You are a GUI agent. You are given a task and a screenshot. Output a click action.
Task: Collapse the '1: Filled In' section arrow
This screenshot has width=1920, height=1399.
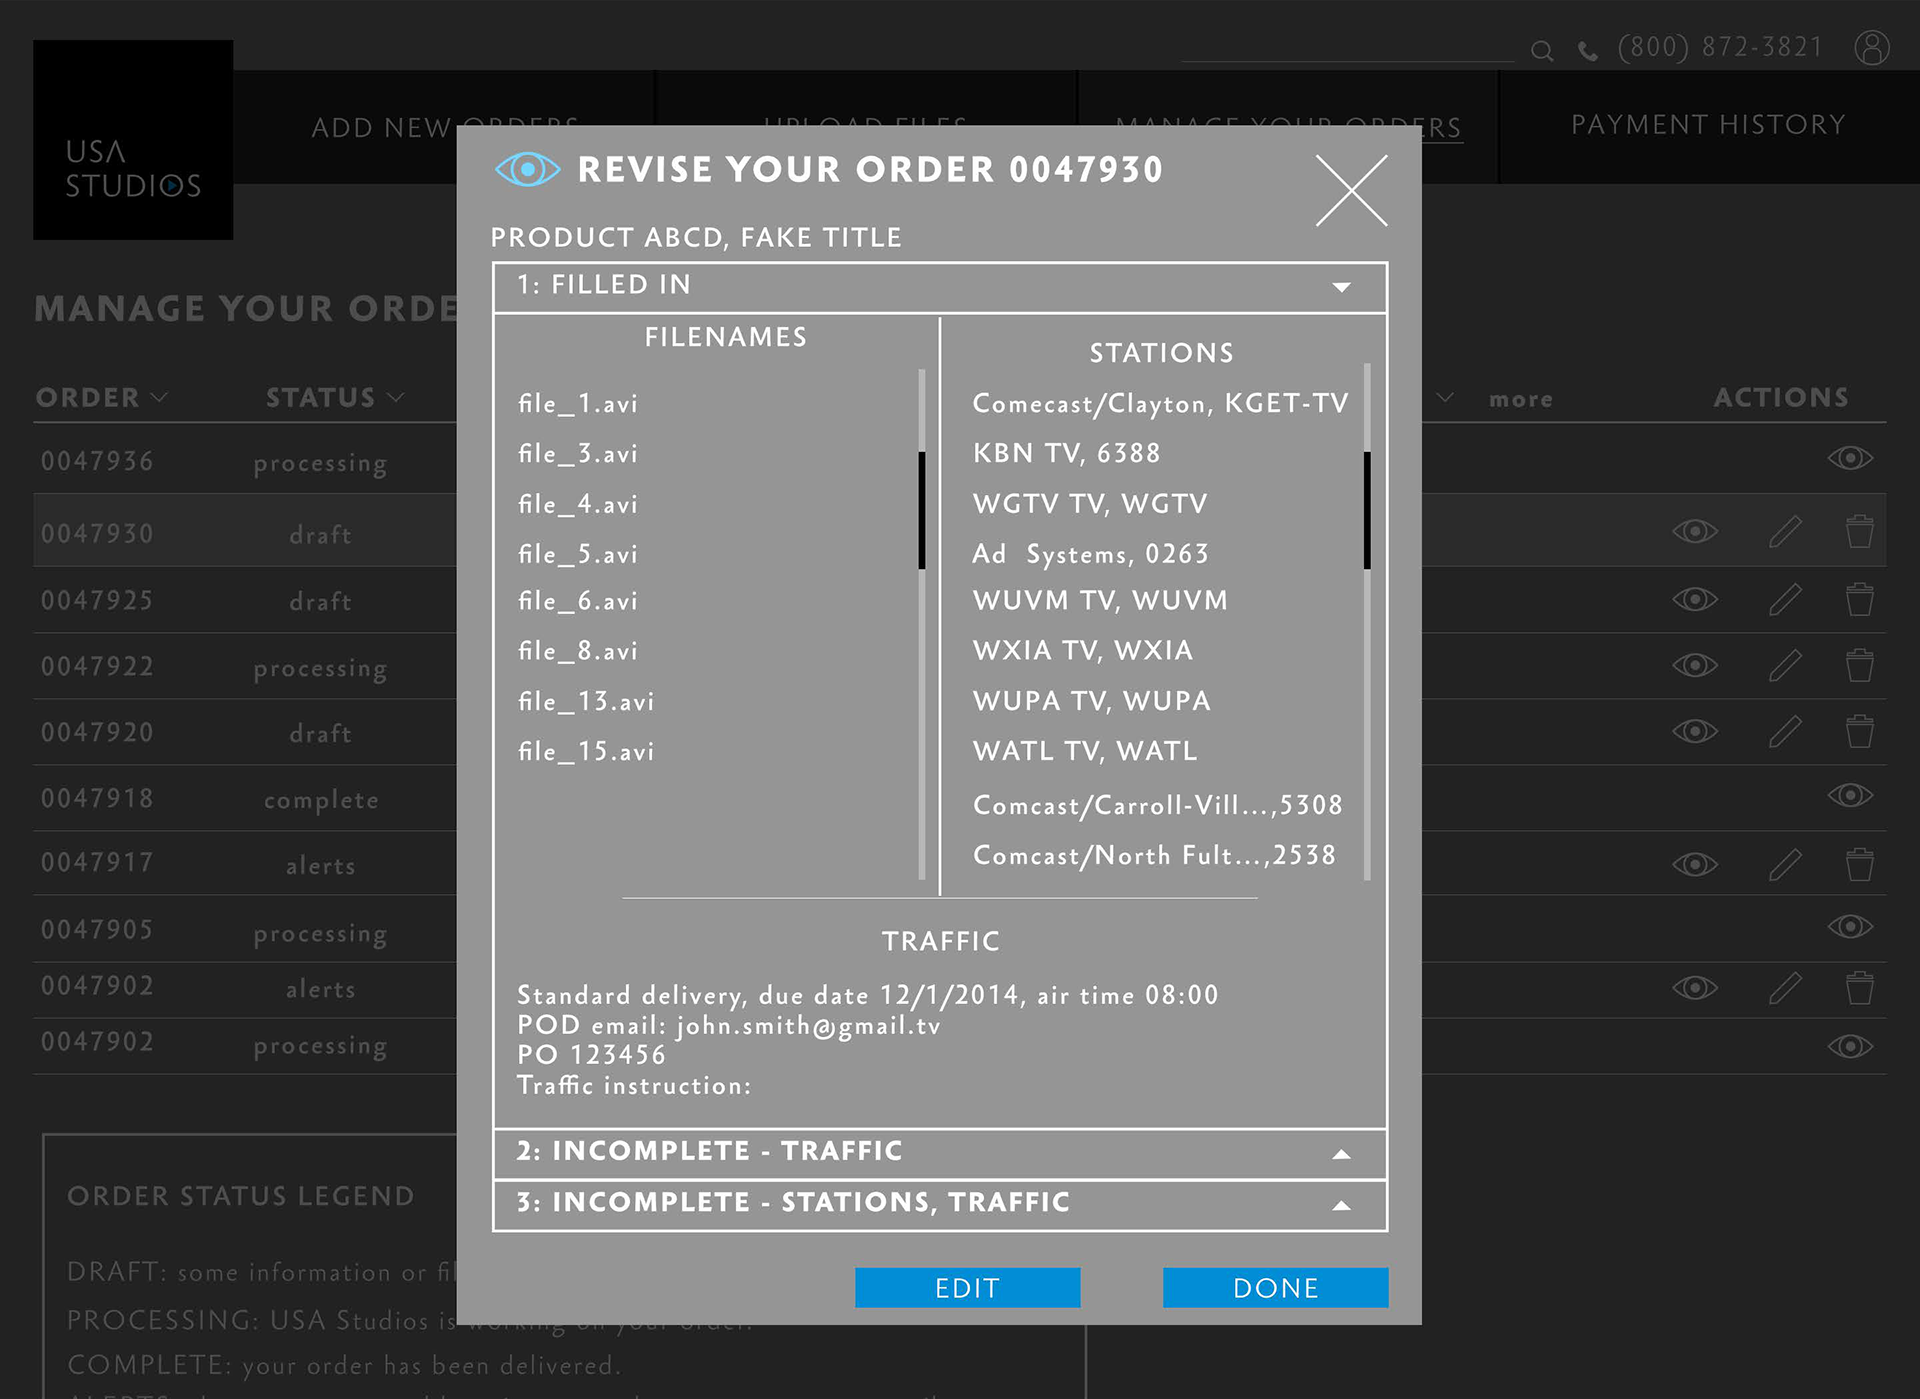tap(1341, 287)
